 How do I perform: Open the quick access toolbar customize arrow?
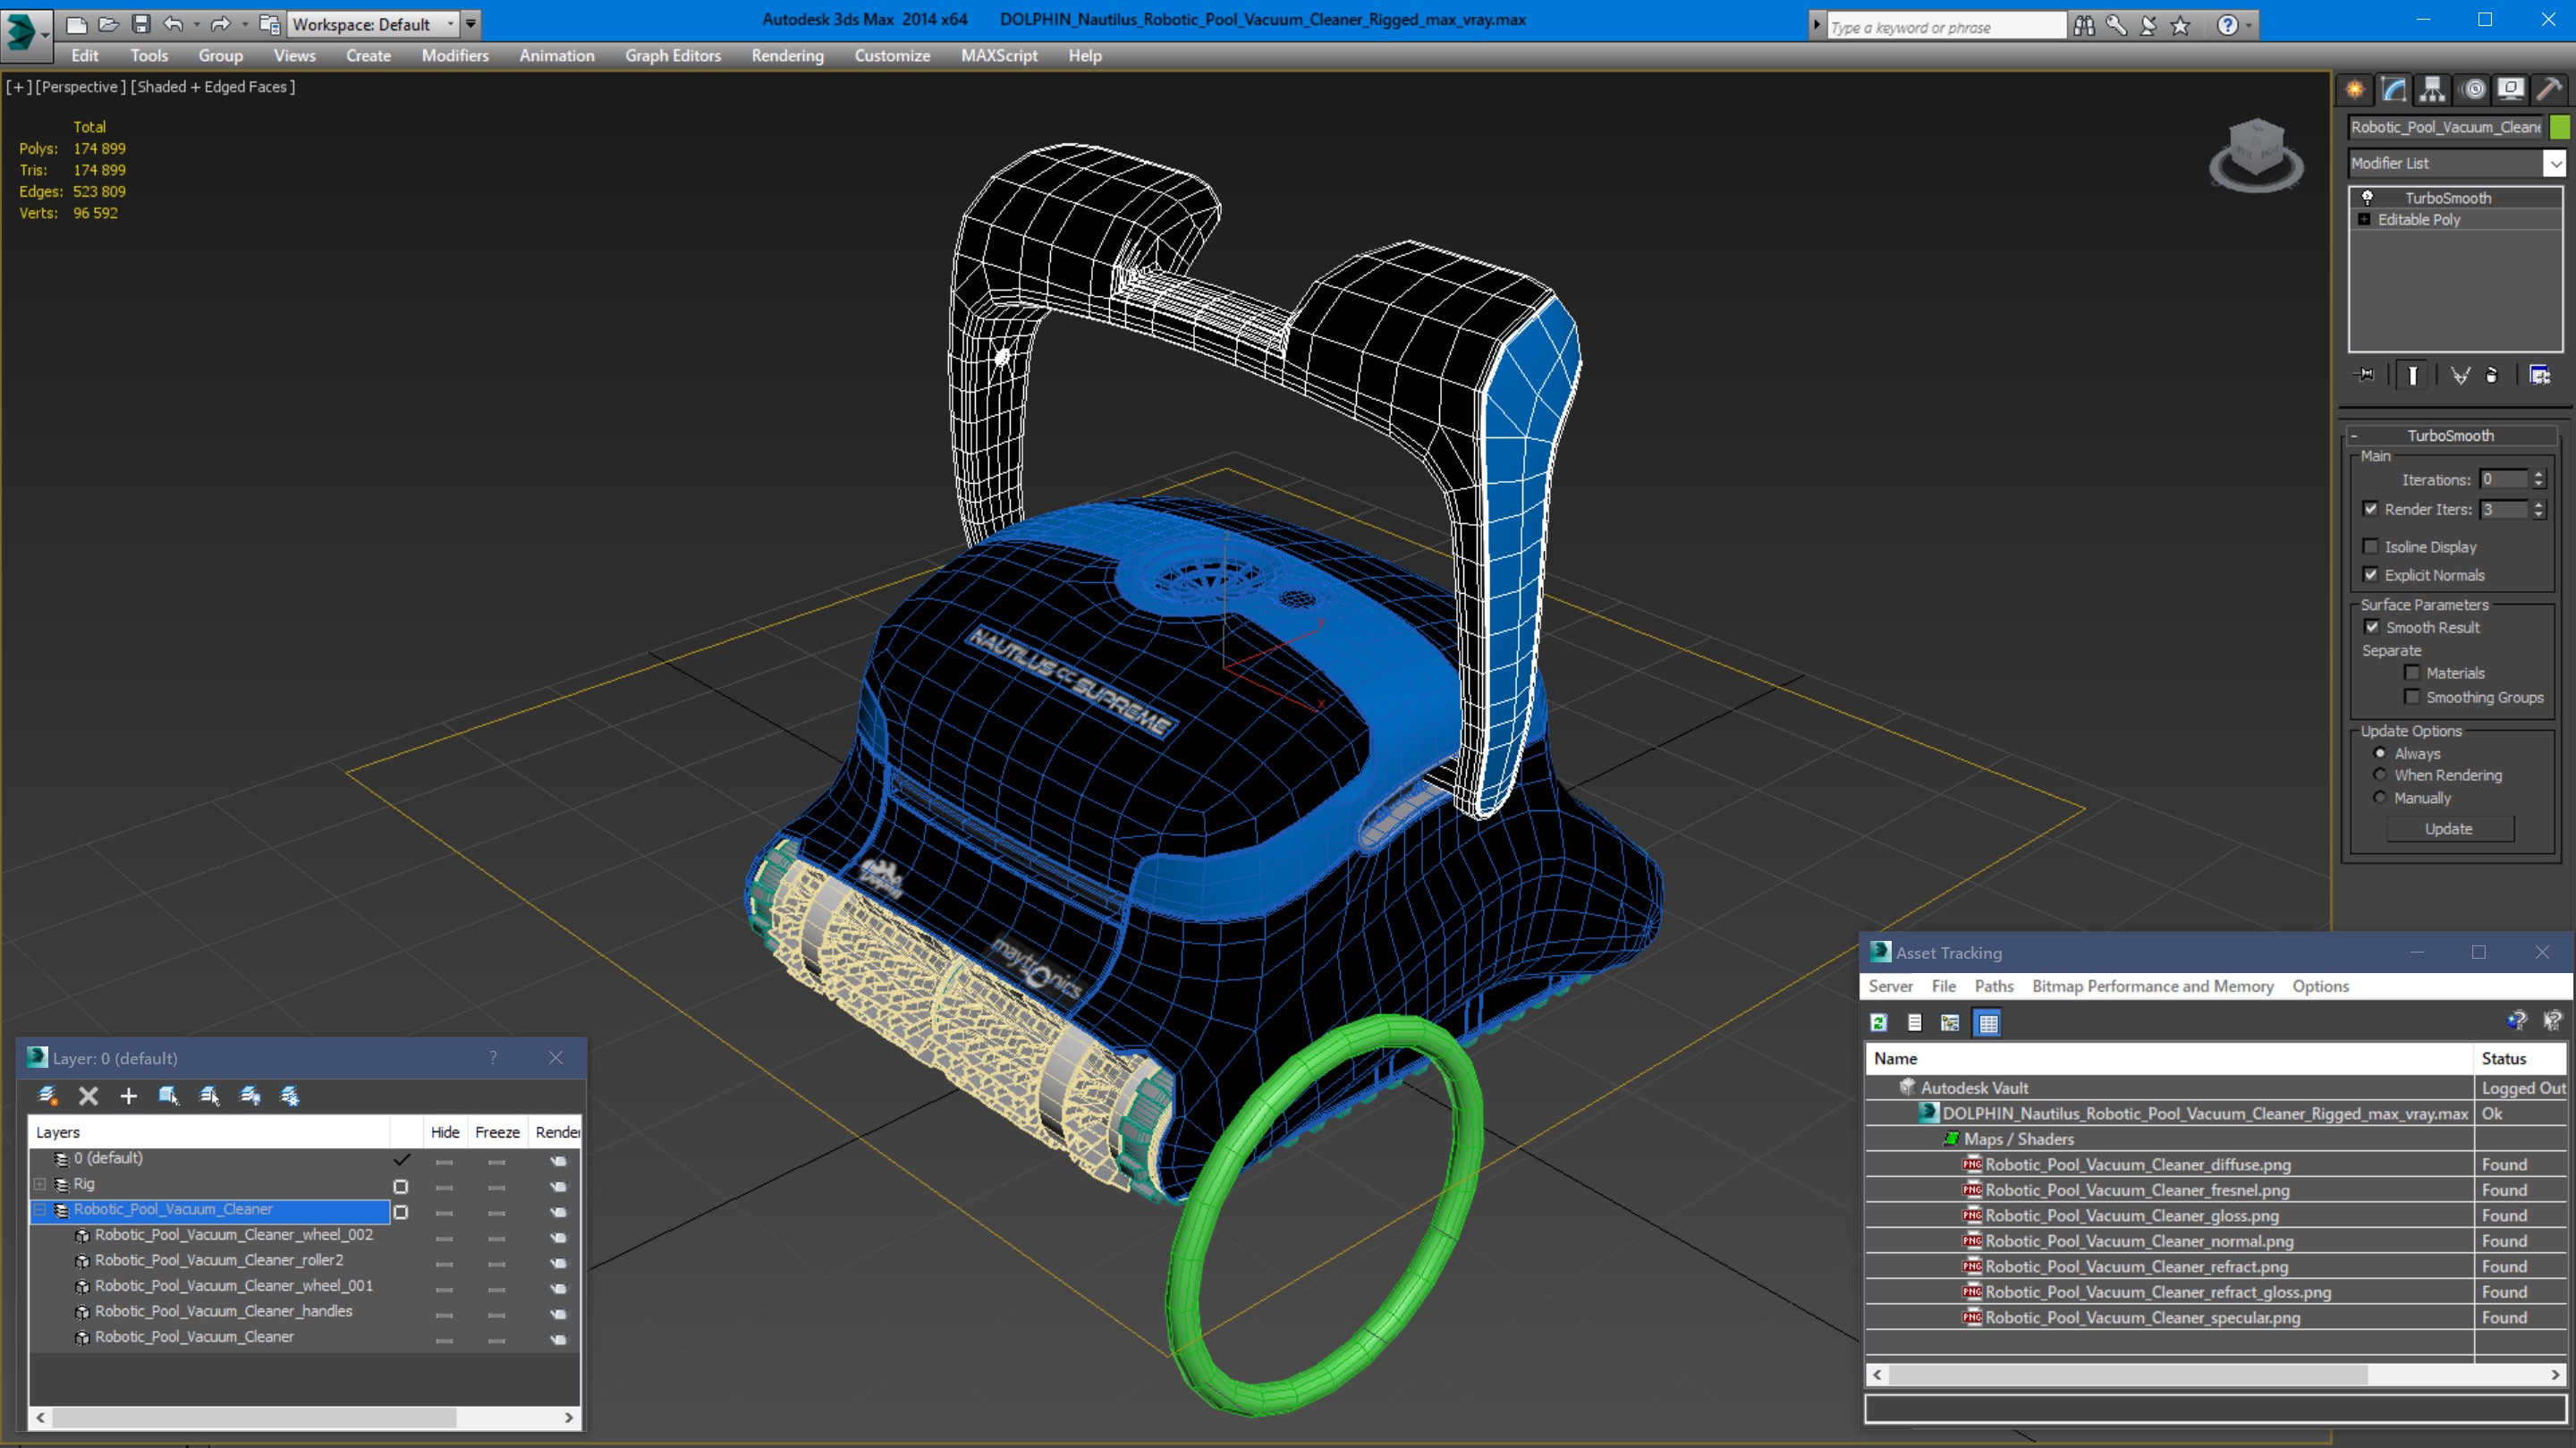tap(471, 24)
